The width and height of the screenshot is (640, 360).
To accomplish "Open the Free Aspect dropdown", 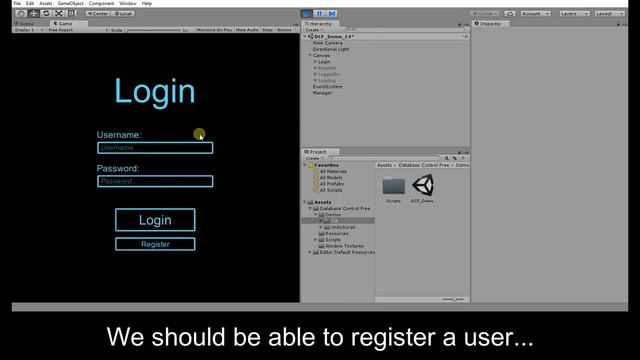I will (x=78, y=30).
